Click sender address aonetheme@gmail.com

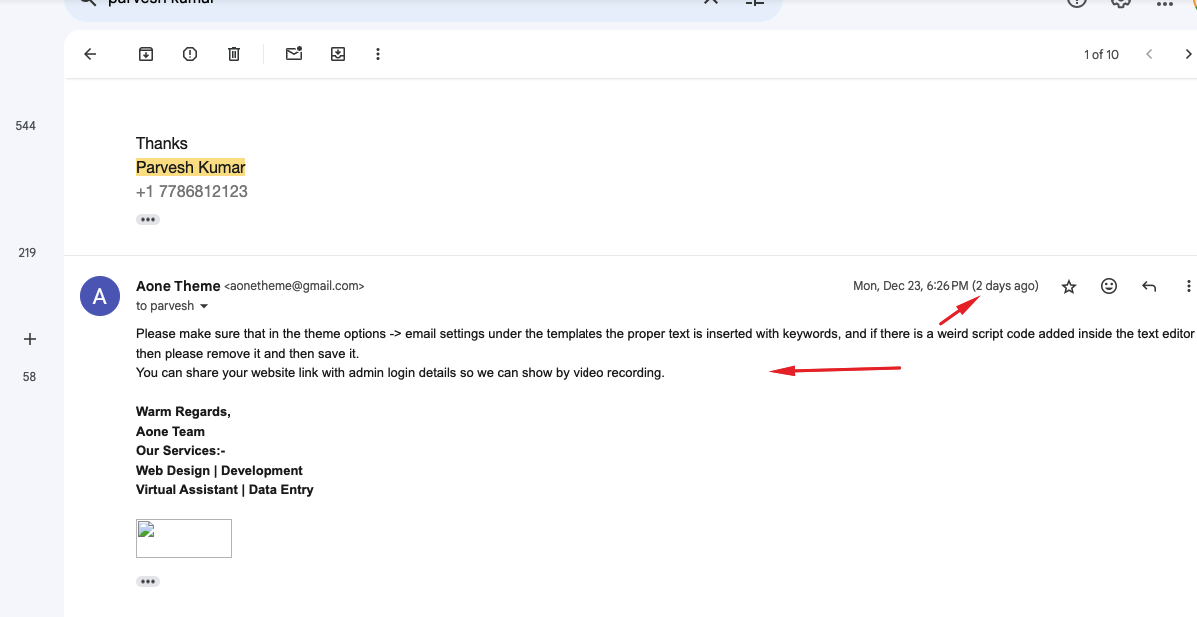tap(294, 286)
